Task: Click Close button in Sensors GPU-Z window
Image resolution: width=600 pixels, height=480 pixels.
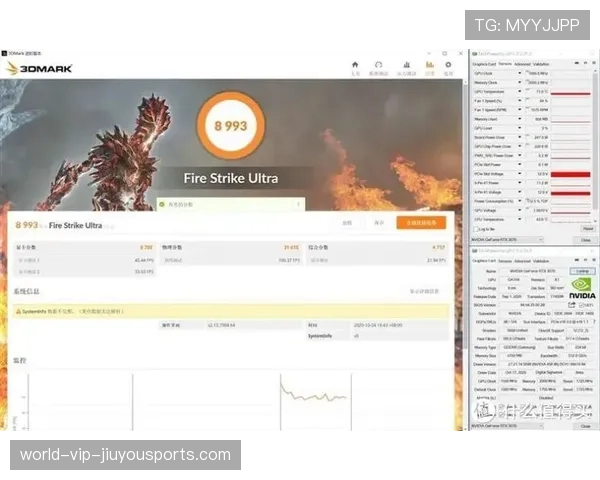Action: [x=585, y=240]
